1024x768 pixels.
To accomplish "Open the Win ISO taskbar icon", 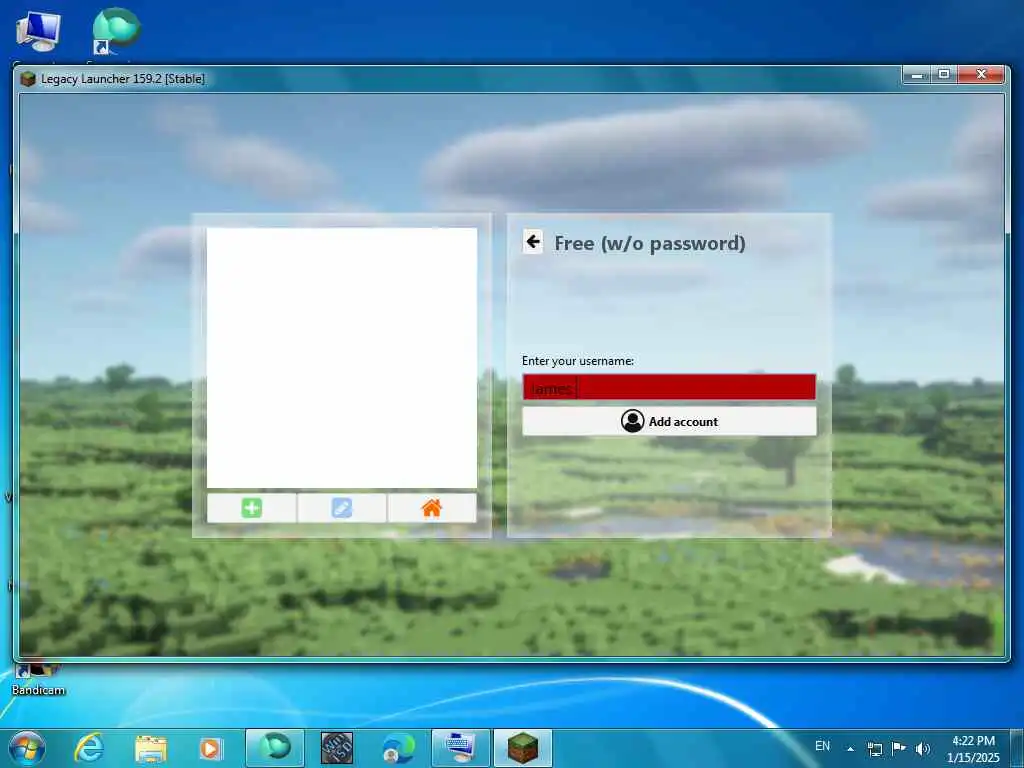I will click(337, 748).
